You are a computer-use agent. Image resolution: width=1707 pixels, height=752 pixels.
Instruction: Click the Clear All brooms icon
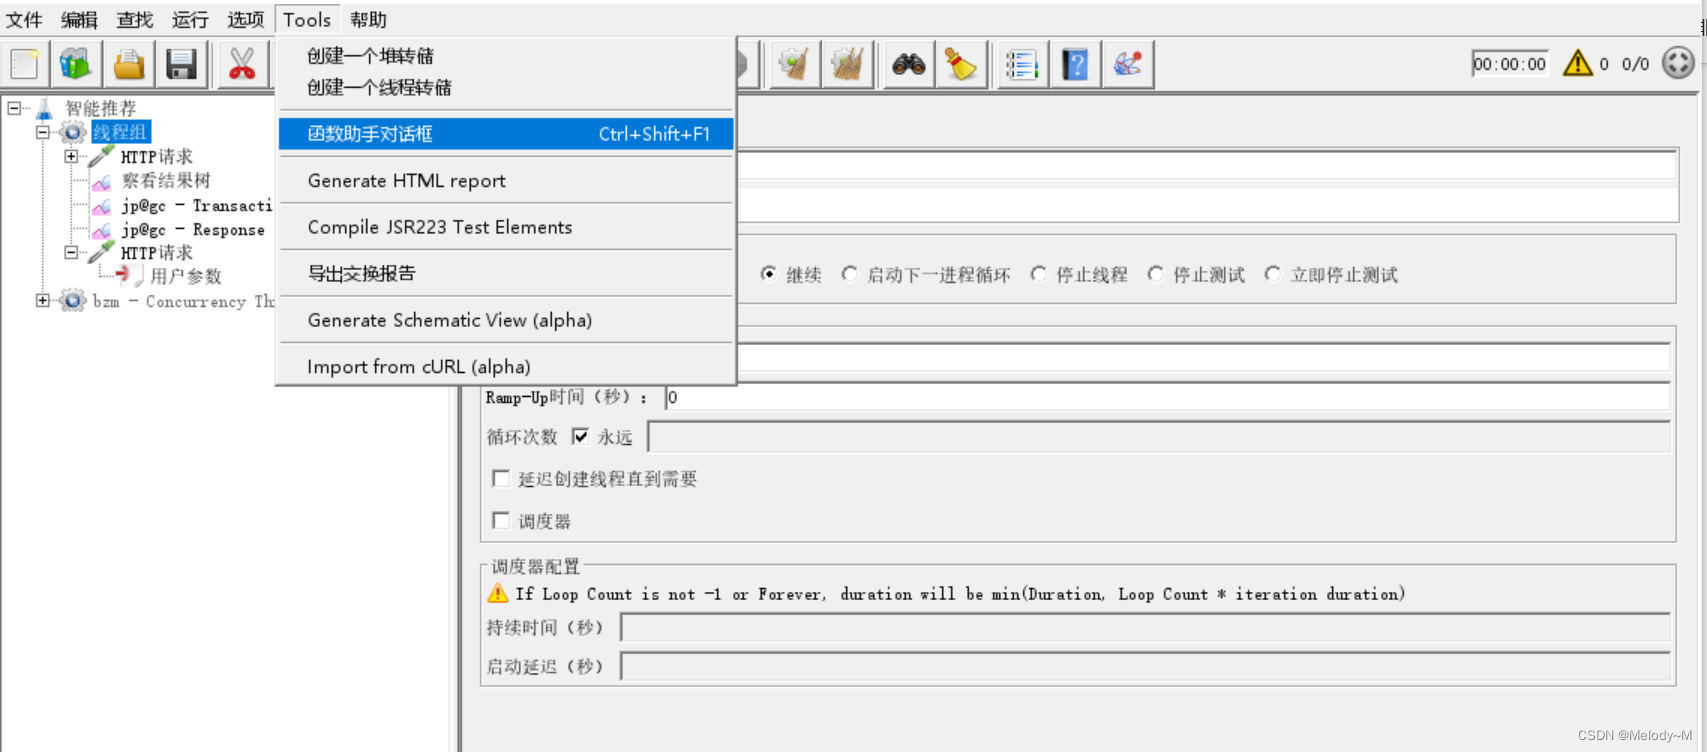pyautogui.click(x=848, y=64)
